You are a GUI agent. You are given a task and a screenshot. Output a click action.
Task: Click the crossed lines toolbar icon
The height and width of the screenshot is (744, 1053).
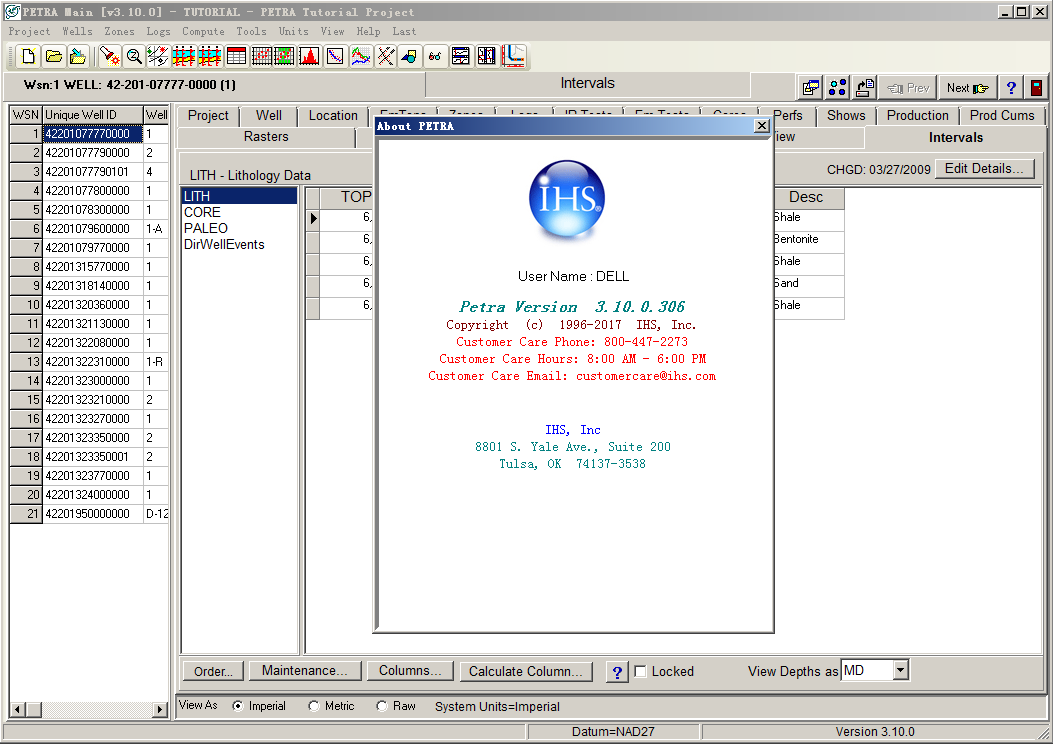coord(385,56)
